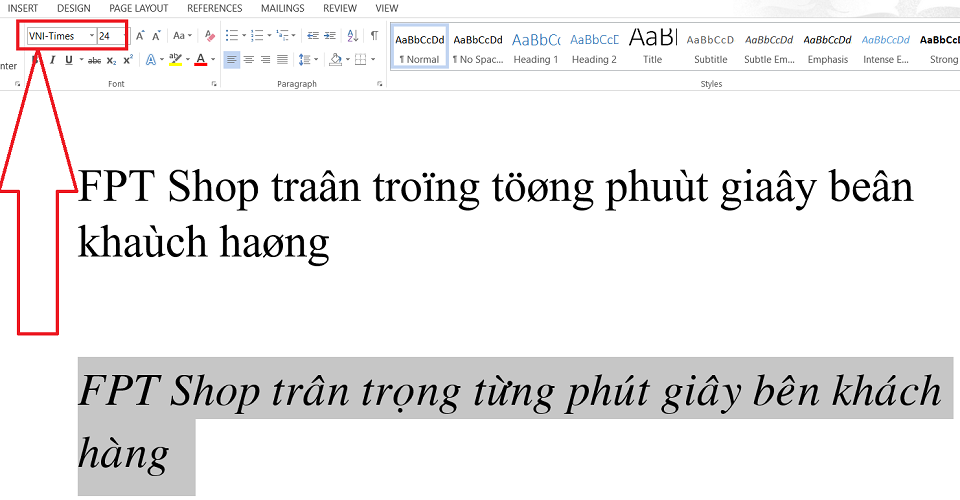Image resolution: width=960 pixels, height=500 pixels.
Task: Center the paragraph text
Action: point(249,59)
